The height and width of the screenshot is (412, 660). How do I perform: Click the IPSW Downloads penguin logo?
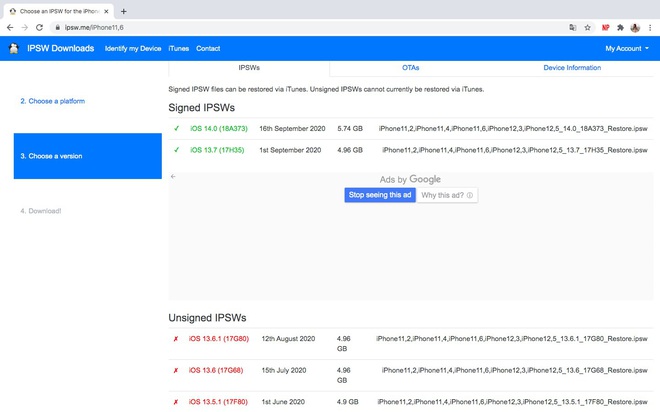14,48
